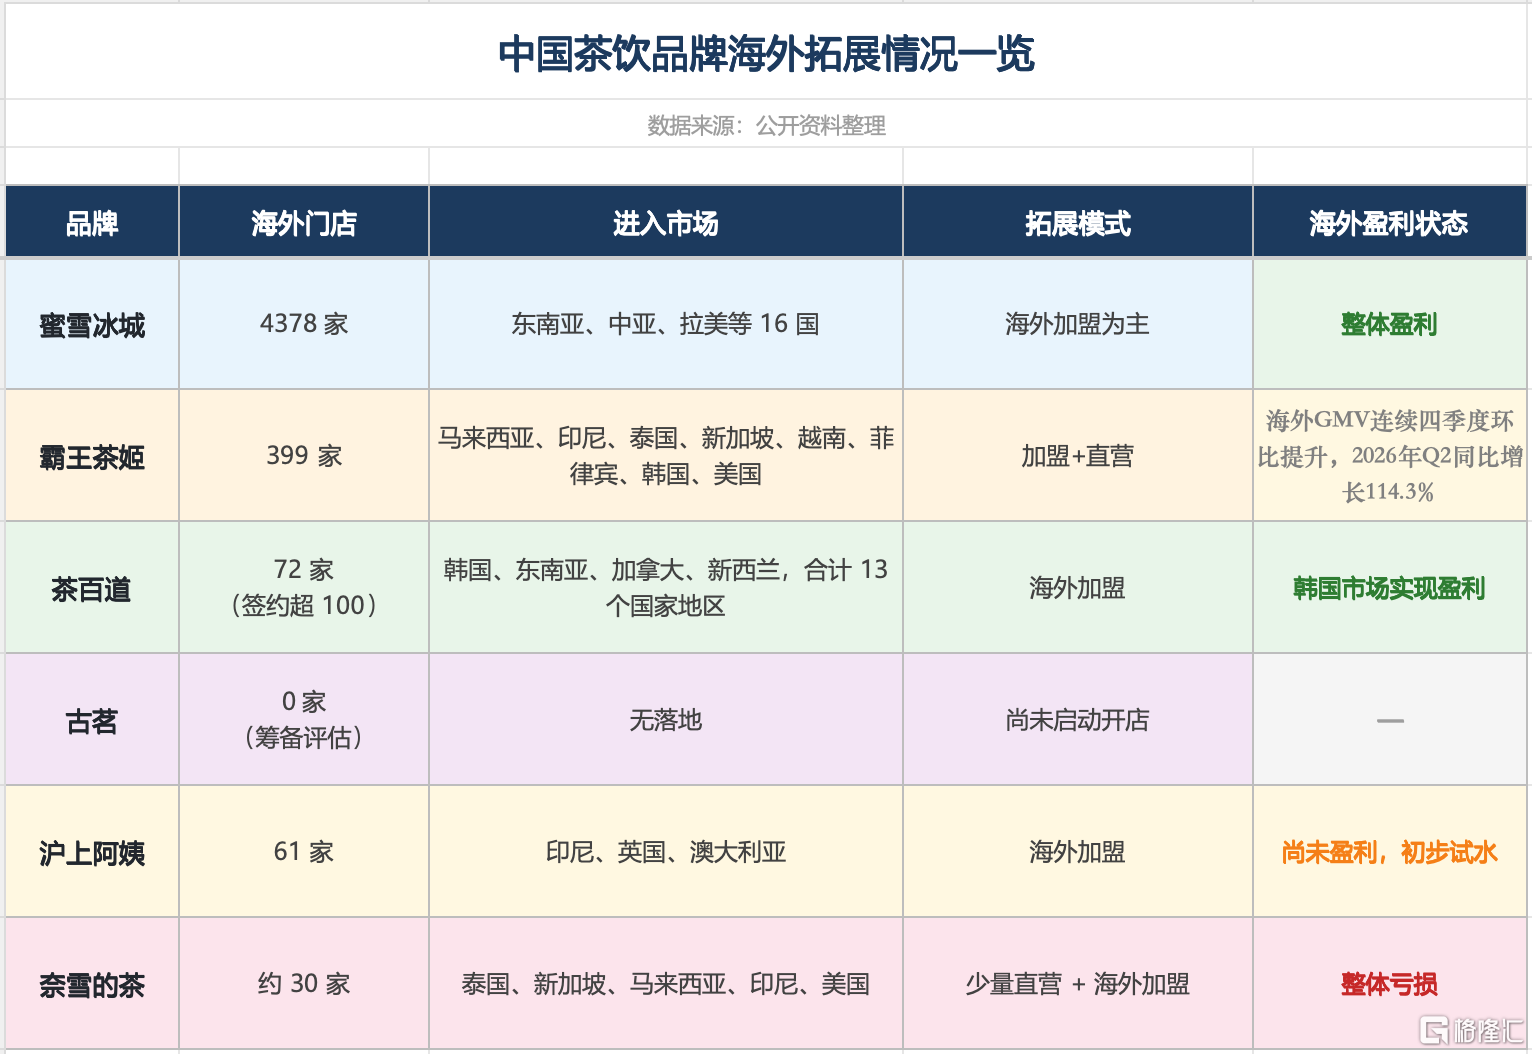Select the 尚未启动开店 cell
This screenshot has height=1054, width=1532.
coord(1078,720)
